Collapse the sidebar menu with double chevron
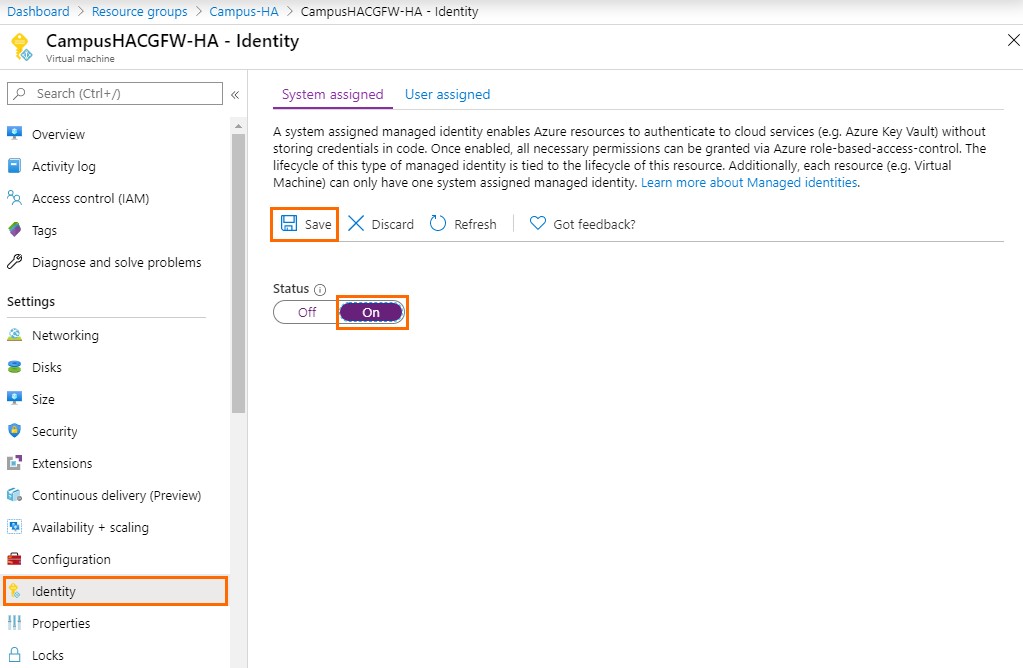This screenshot has width=1023, height=668. tap(235, 95)
